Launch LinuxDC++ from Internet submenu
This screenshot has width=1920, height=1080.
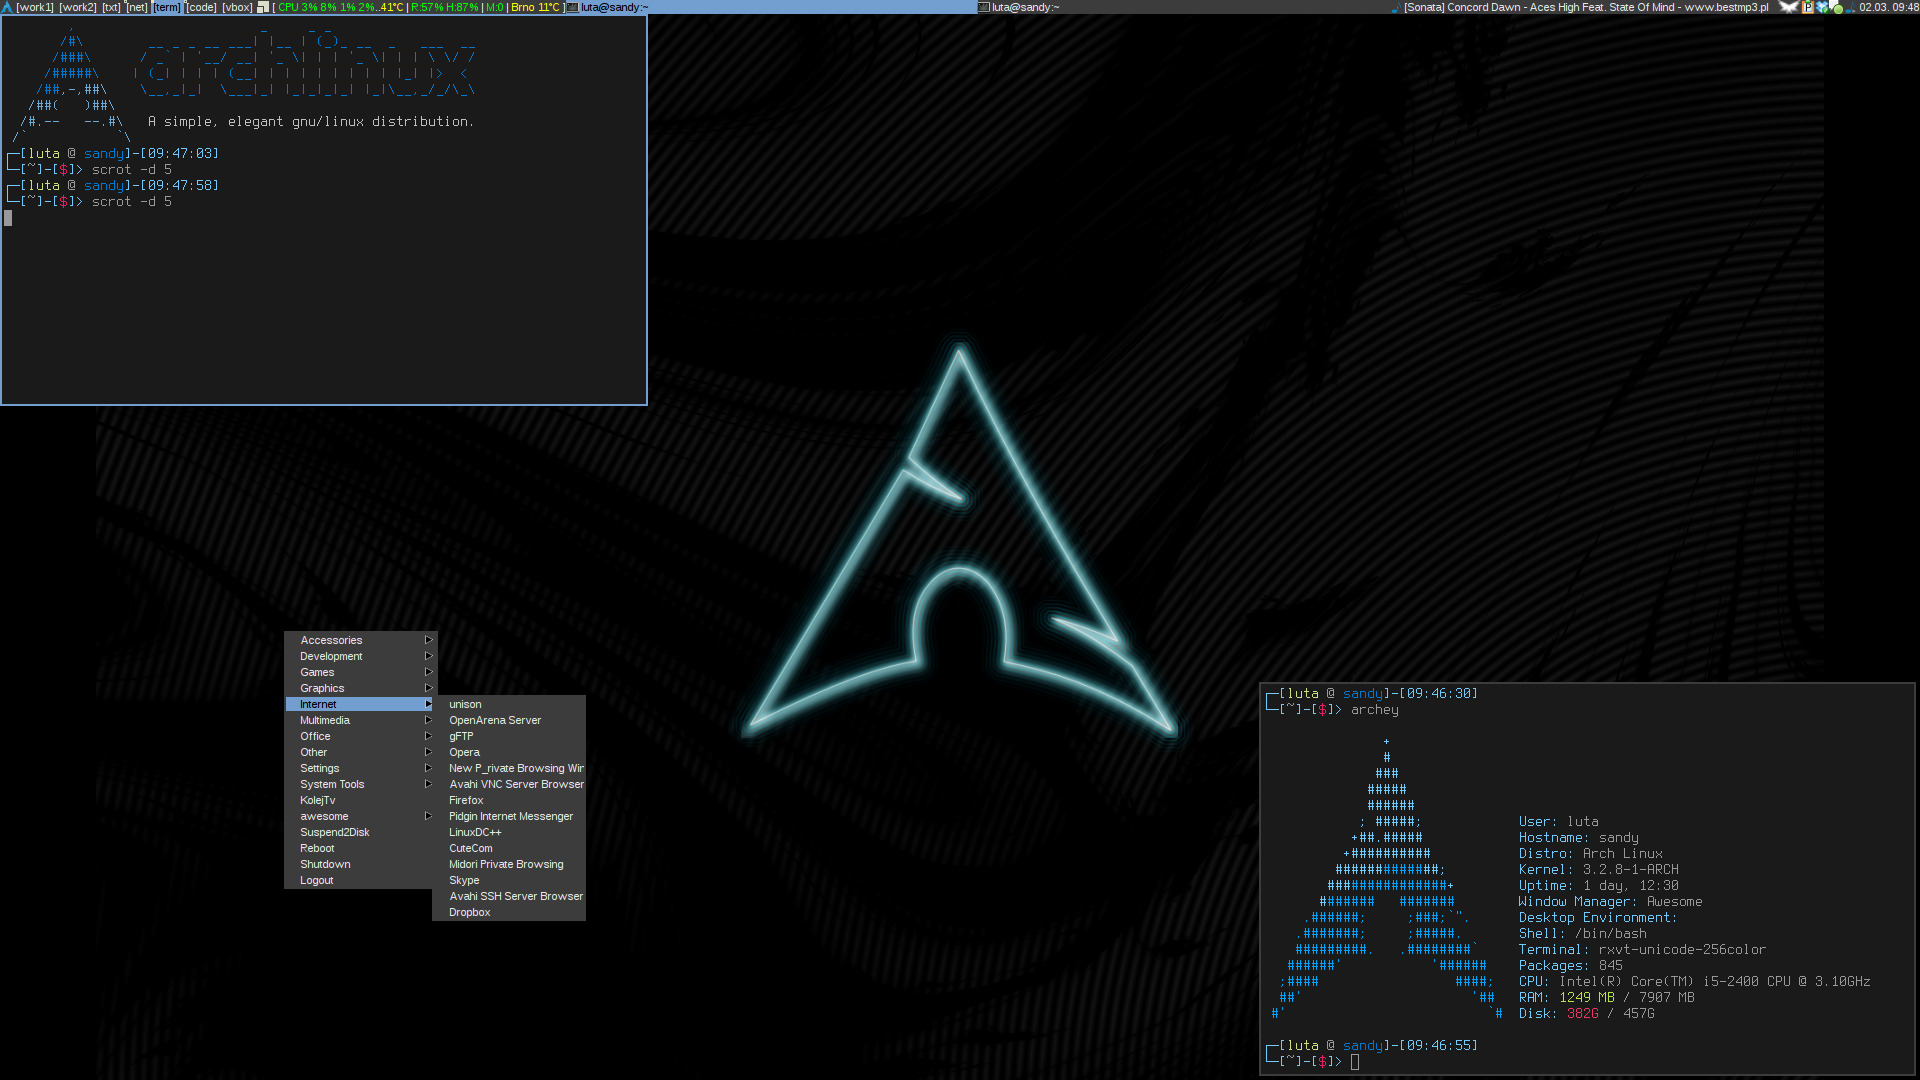(509, 832)
